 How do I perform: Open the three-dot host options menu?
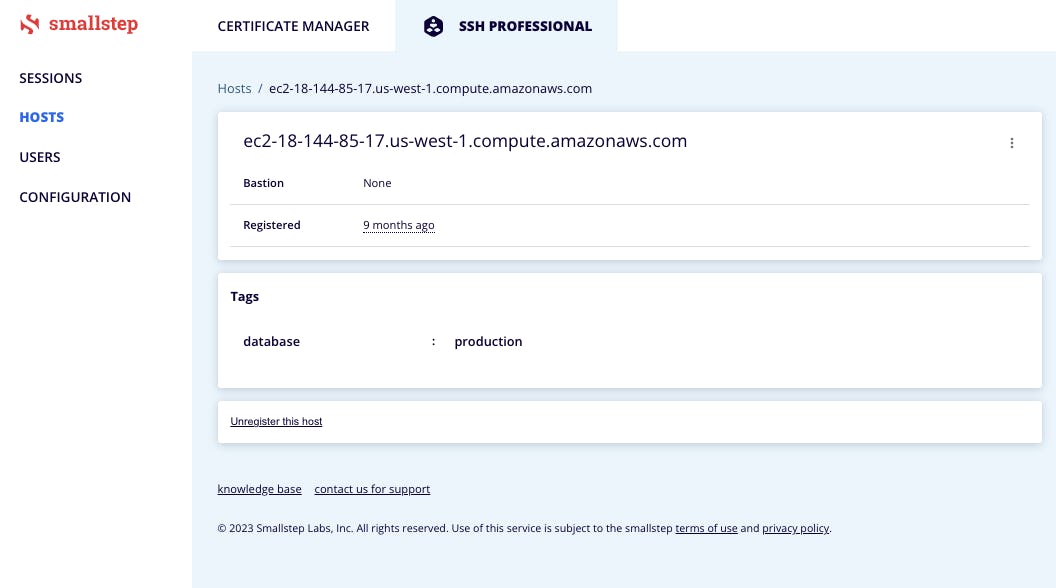[1011, 143]
